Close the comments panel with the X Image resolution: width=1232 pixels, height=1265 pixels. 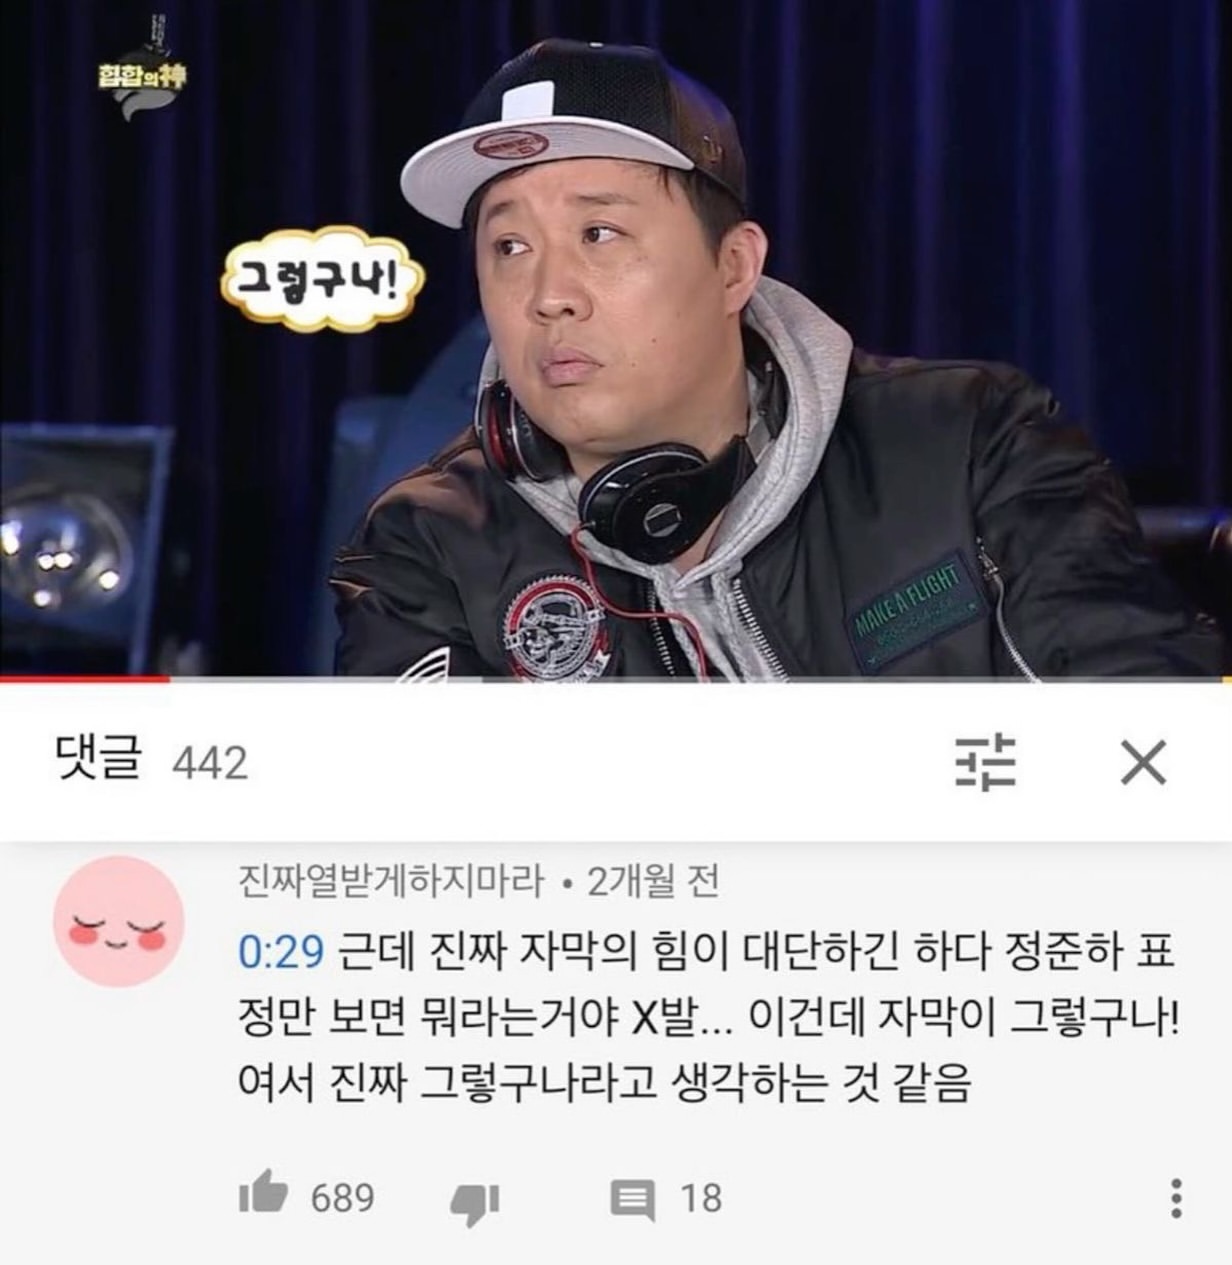point(1144,764)
